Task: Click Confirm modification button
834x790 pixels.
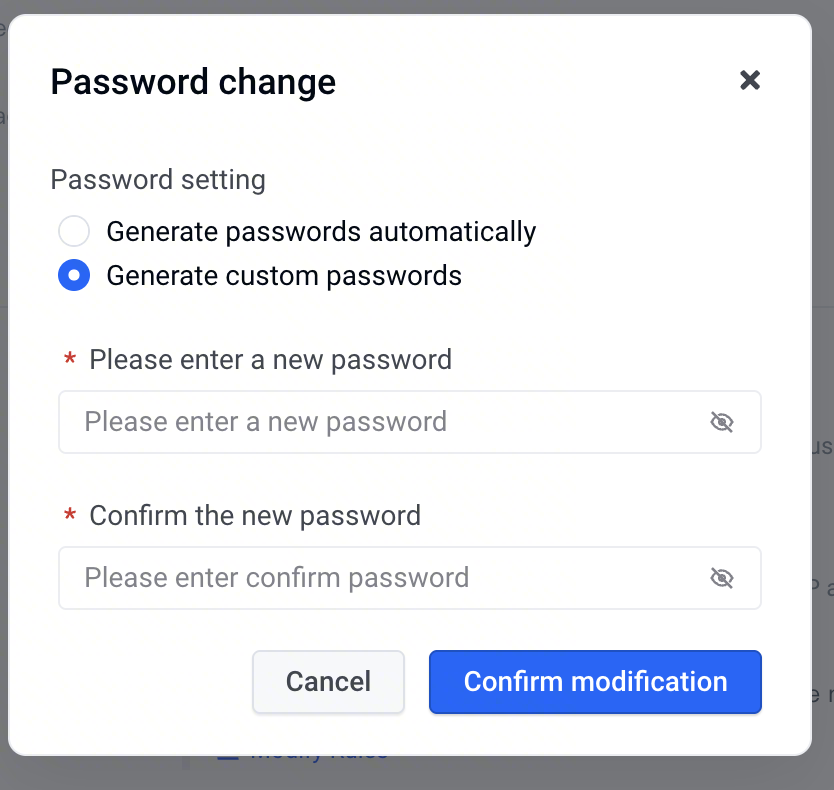Action: pyautogui.click(x=595, y=681)
